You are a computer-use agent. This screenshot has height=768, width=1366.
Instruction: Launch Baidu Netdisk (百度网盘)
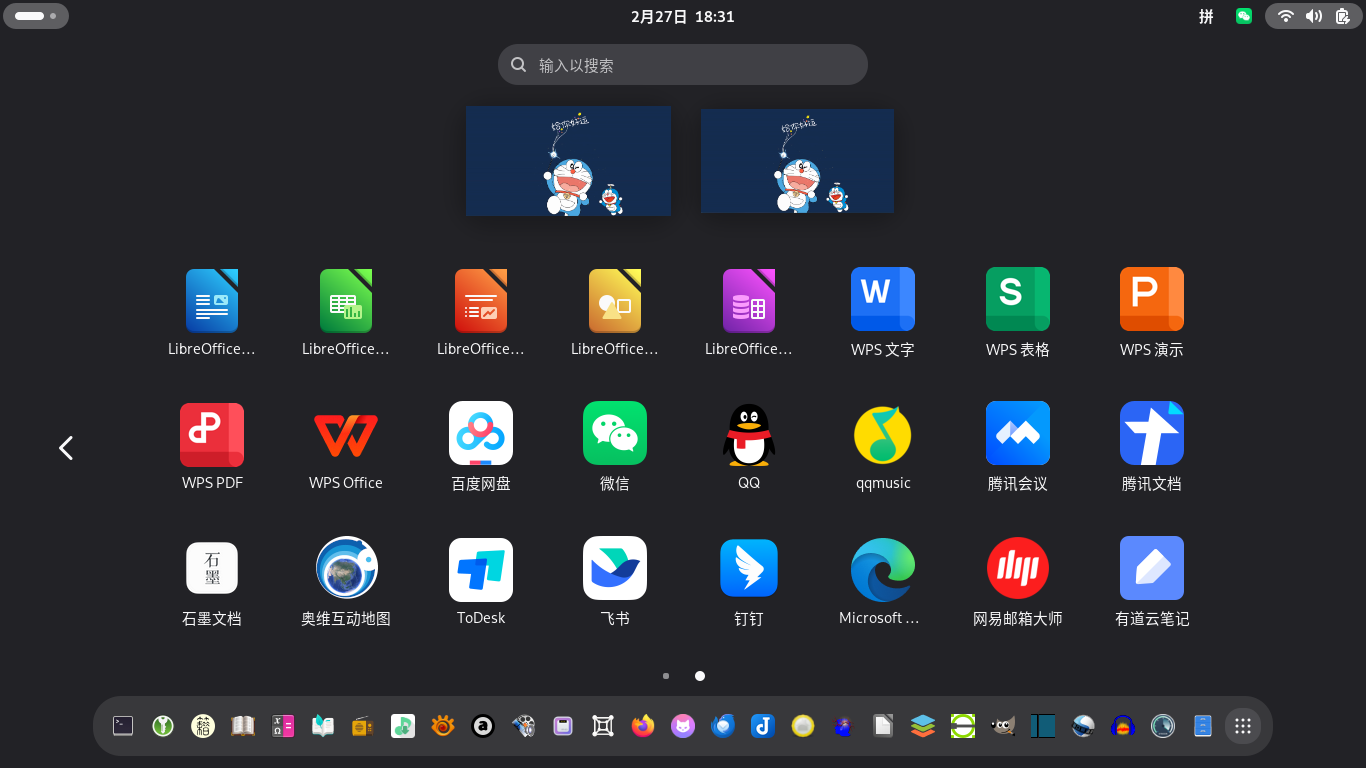coord(480,434)
